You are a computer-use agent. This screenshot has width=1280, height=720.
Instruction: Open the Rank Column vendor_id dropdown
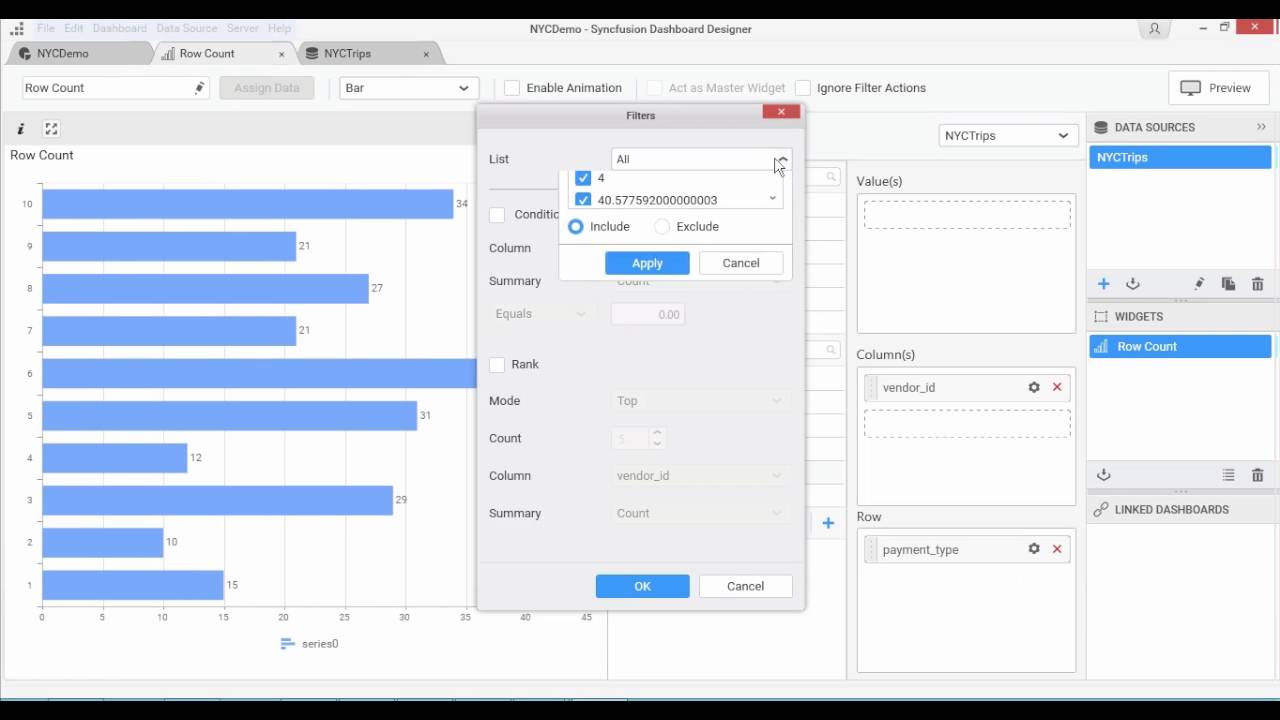(700, 476)
